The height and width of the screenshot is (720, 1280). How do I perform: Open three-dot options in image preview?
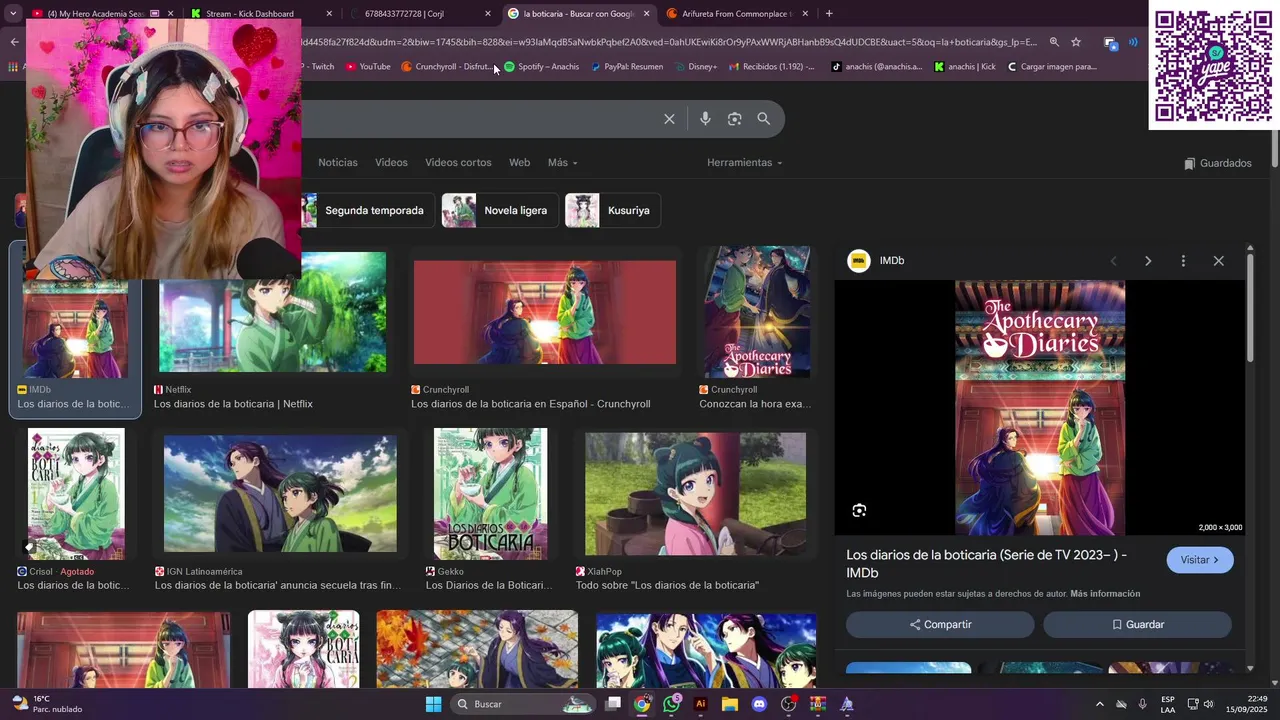coord(1183,261)
